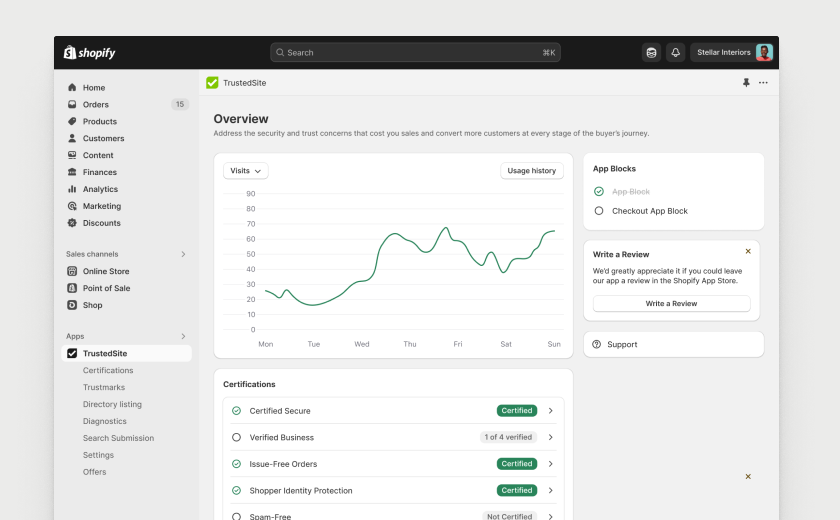Screen dimensions: 840x520
Task: Click the Stellar Interiors avatar
Action: click(x=764, y=52)
